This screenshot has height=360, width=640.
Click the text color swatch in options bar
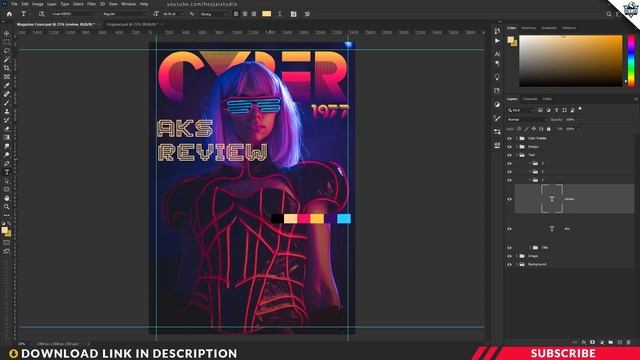coord(267,14)
